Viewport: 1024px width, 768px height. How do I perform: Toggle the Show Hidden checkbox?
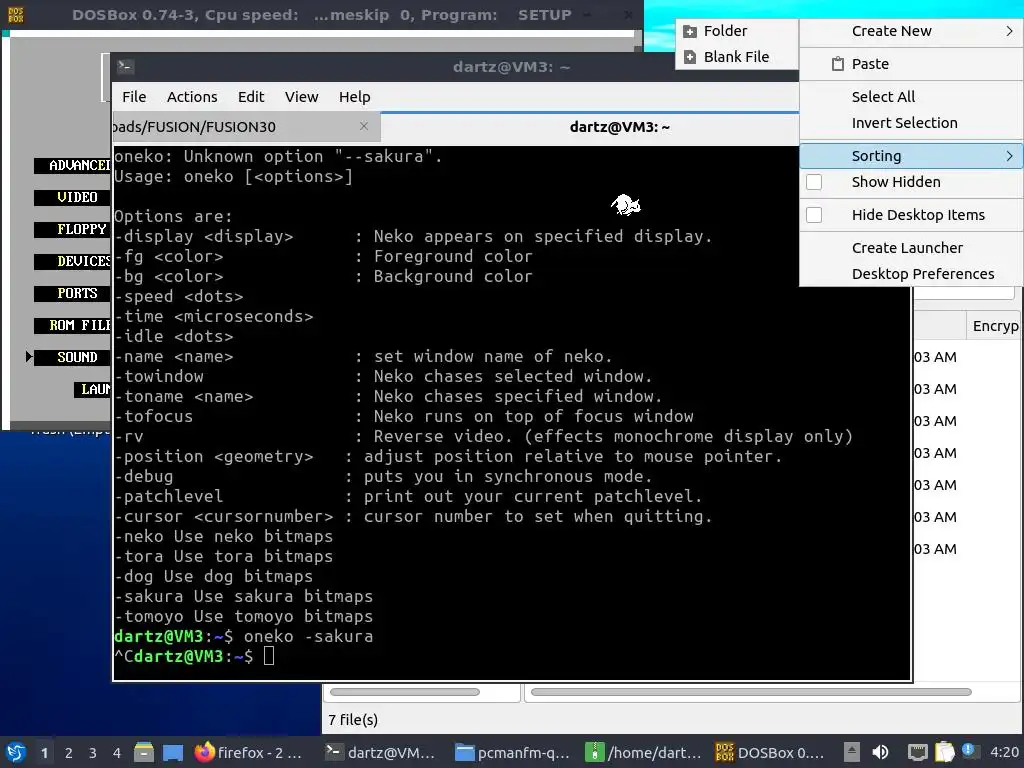[x=814, y=182]
